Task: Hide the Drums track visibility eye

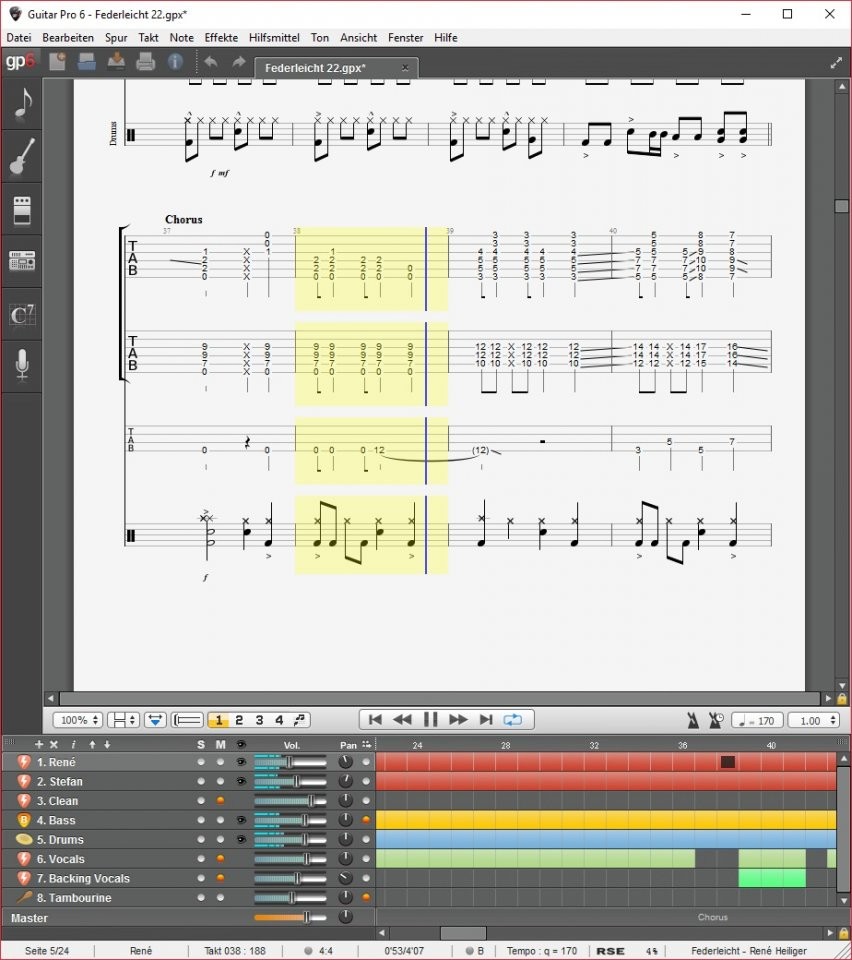Action: (x=241, y=839)
